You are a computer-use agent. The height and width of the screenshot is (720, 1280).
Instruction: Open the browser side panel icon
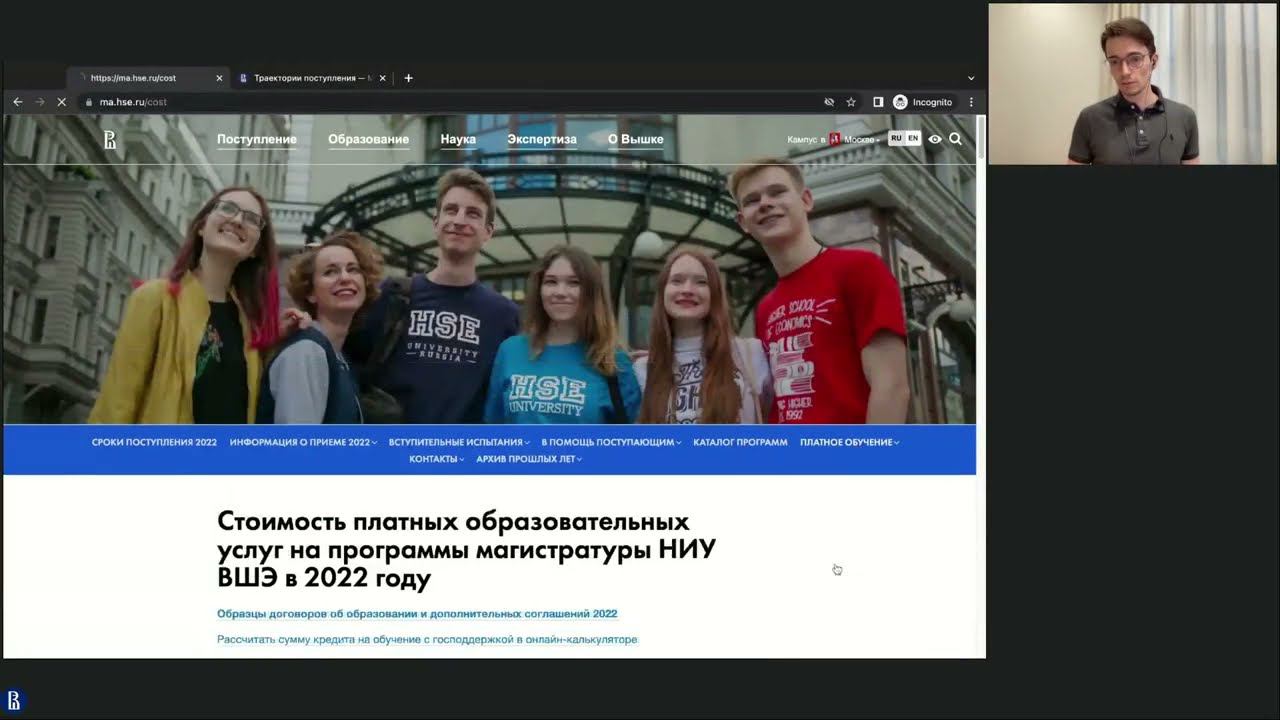pos(878,102)
